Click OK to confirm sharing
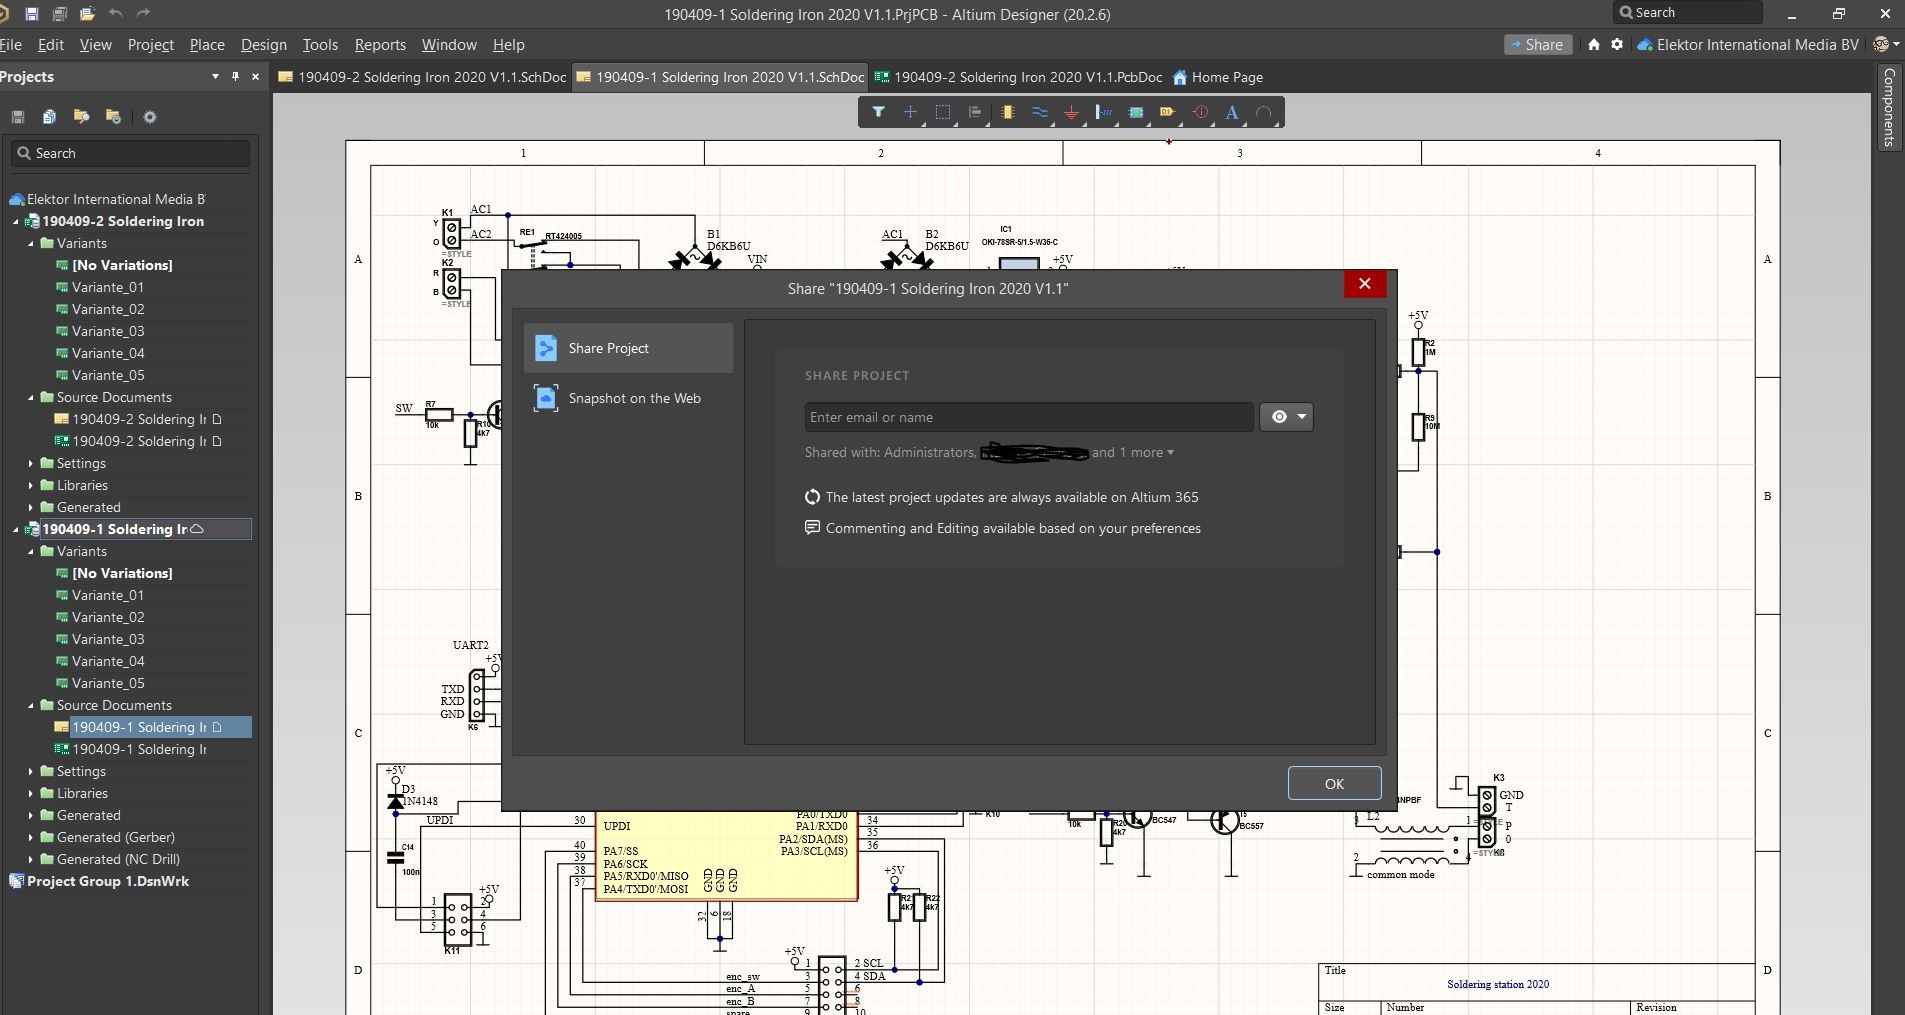1905x1015 pixels. pos(1334,783)
